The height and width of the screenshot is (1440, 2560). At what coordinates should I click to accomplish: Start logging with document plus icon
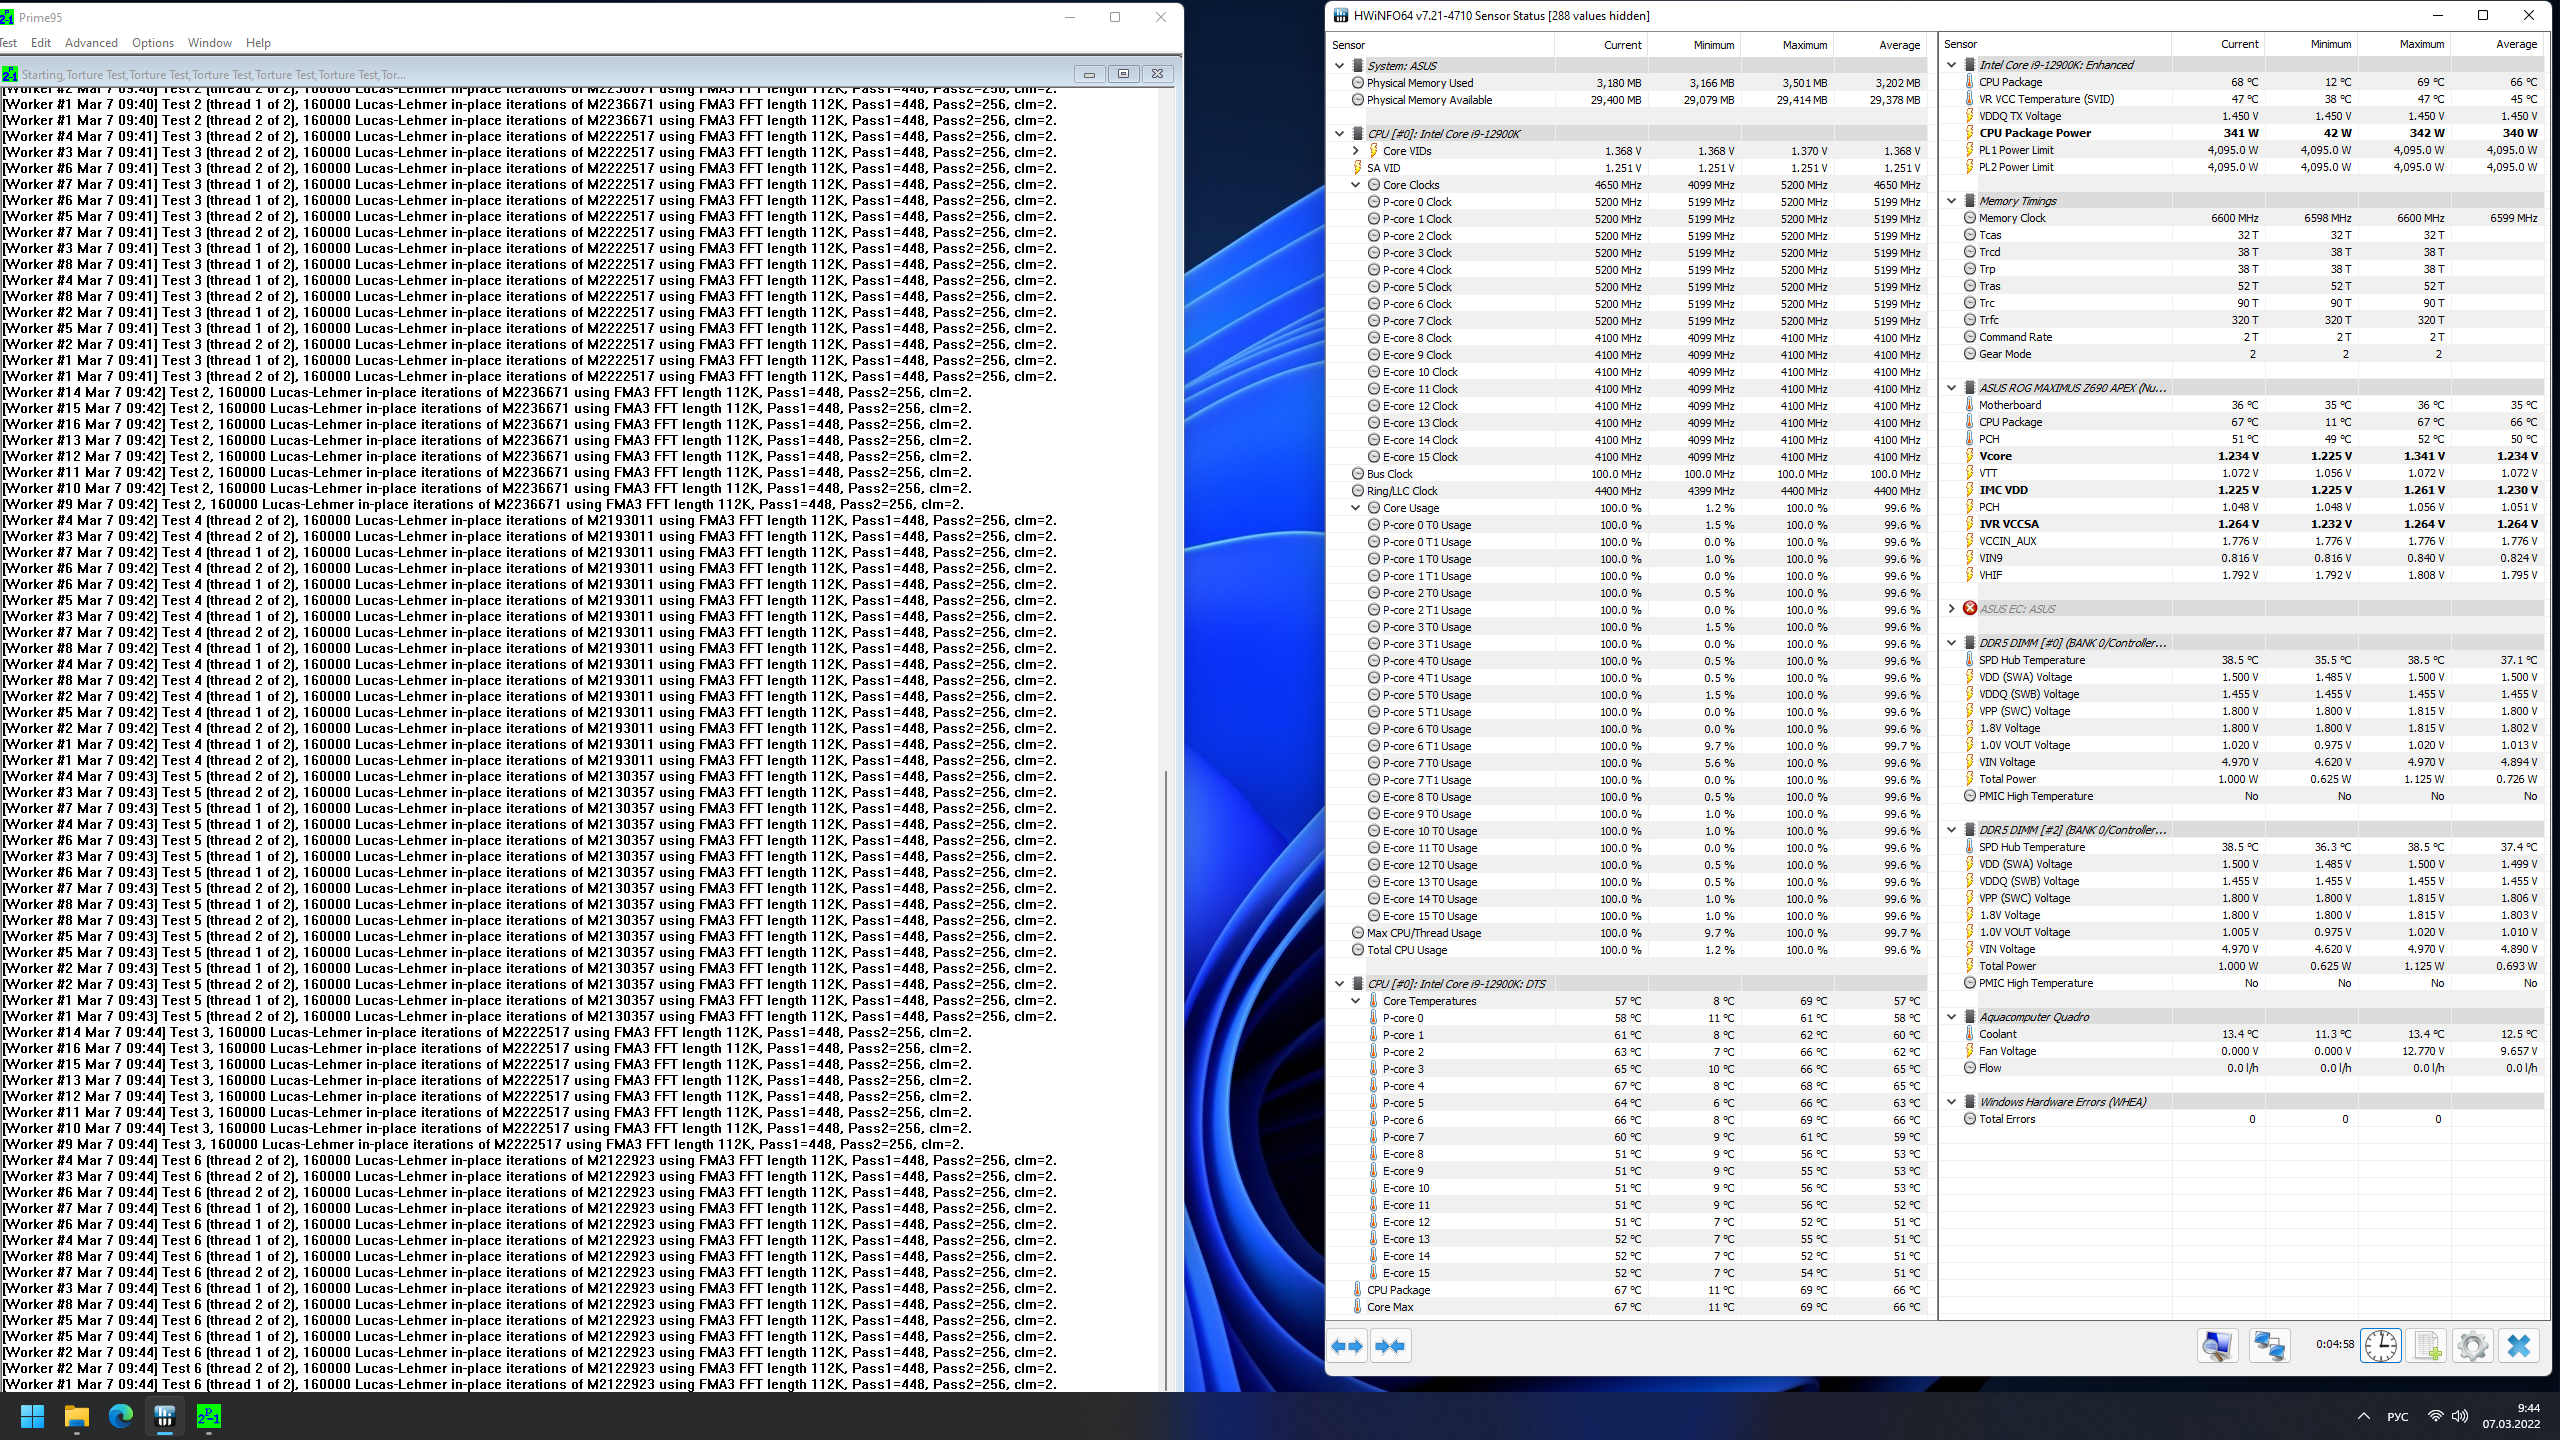(x=2427, y=1346)
